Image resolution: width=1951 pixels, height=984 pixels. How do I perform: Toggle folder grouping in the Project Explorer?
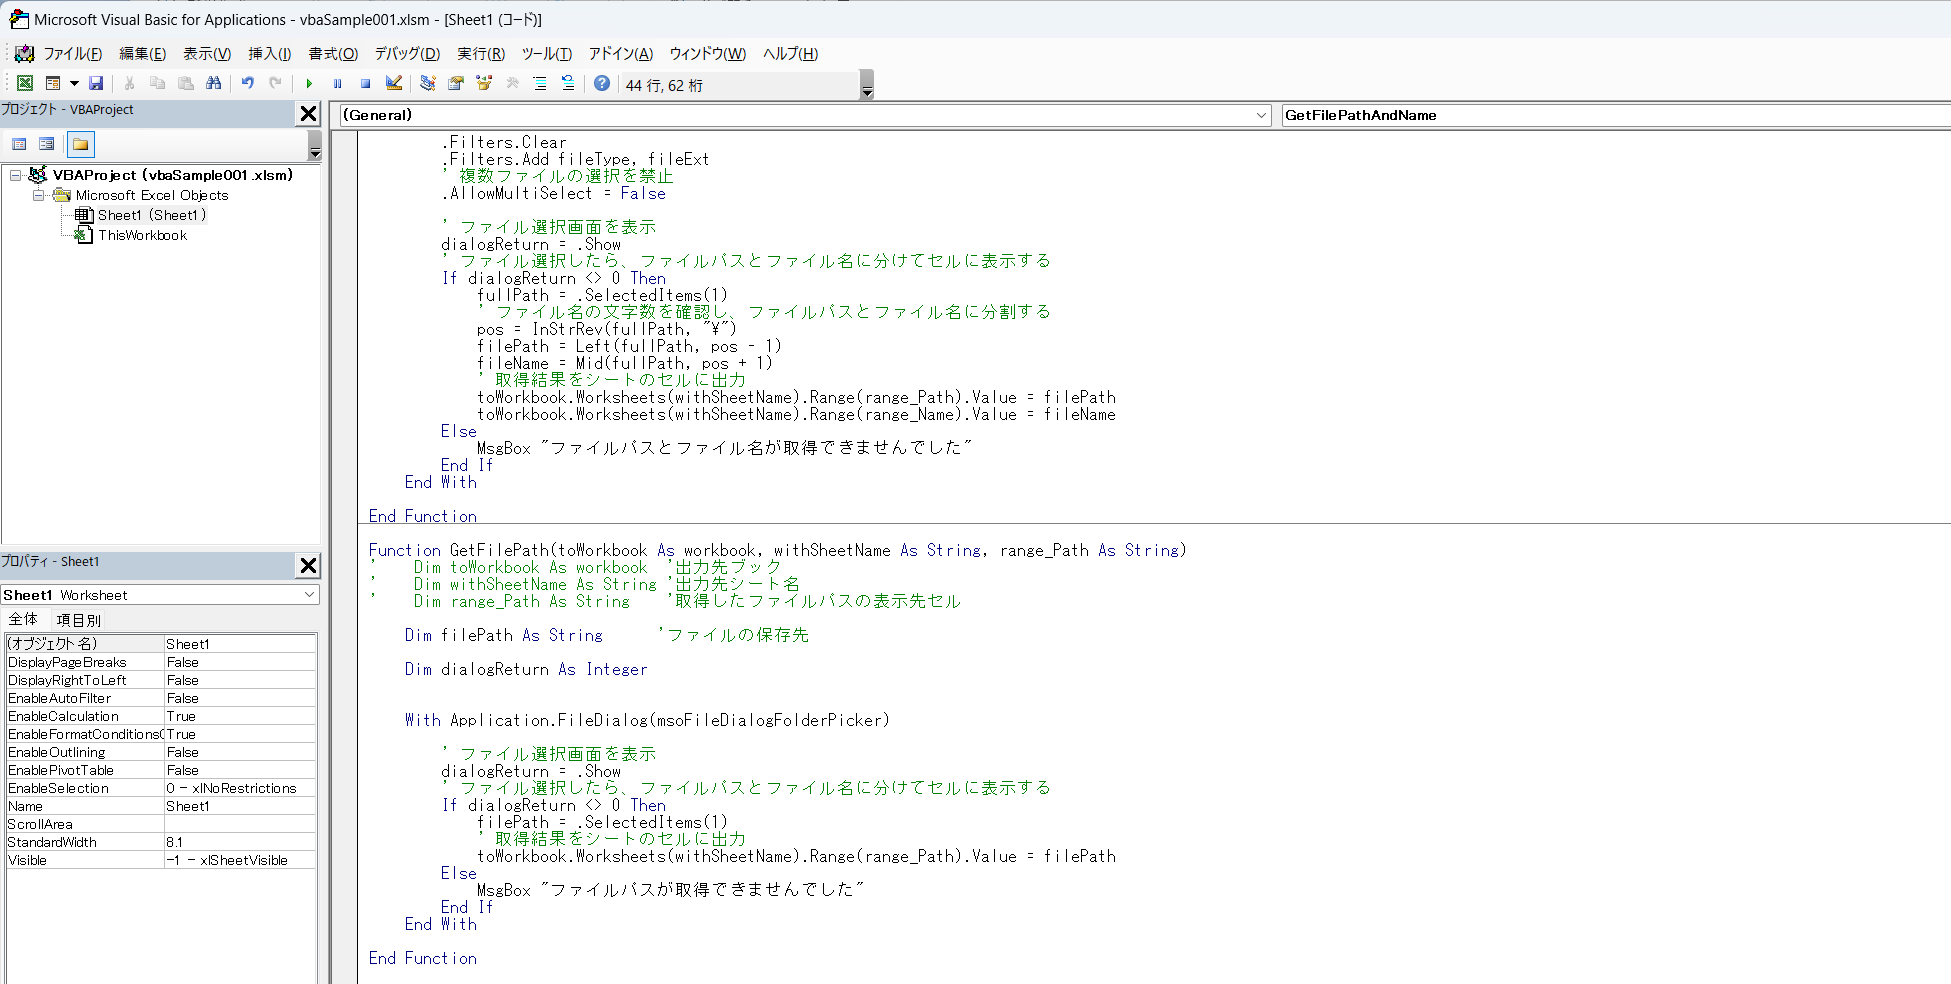point(78,143)
